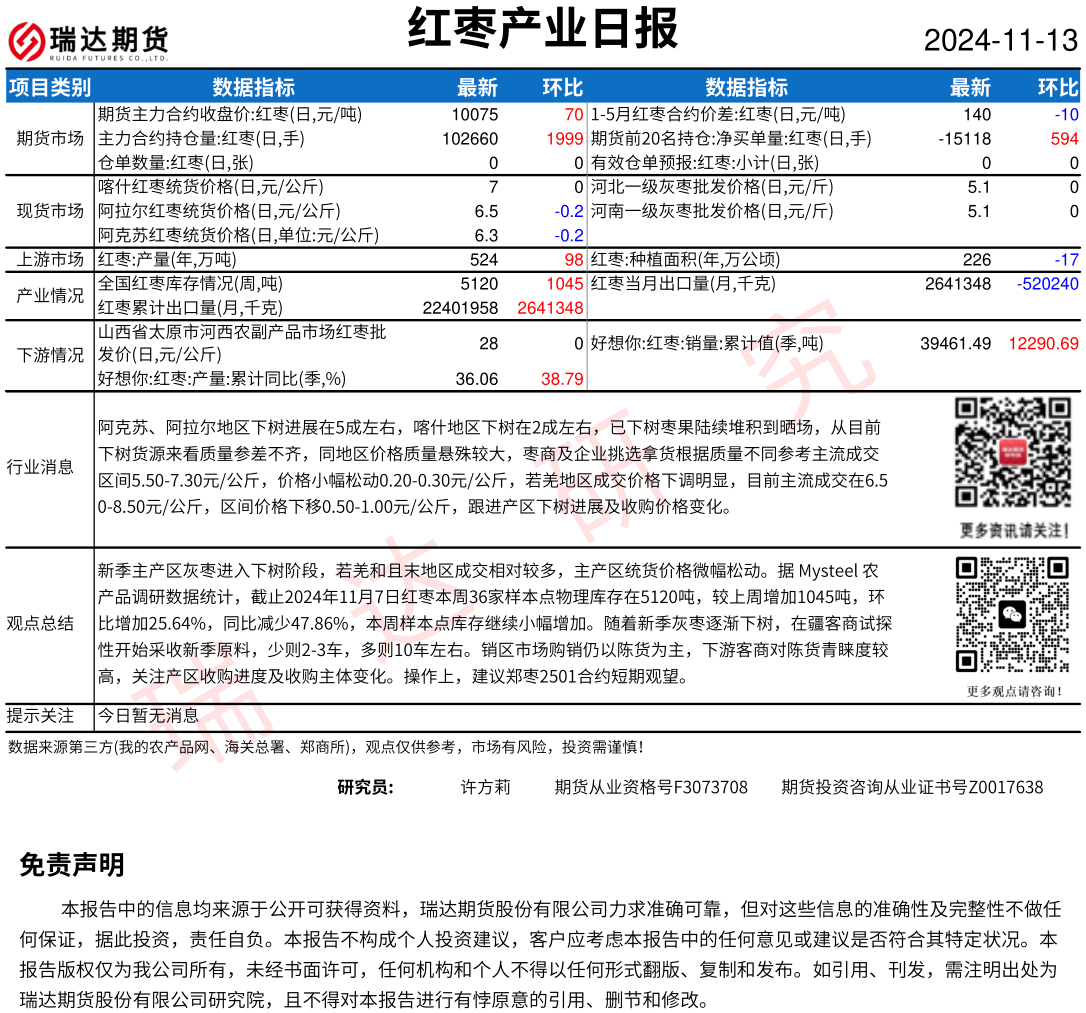Click researcher name 许方莉
1086x1013 pixels.
tap(485, 787)
